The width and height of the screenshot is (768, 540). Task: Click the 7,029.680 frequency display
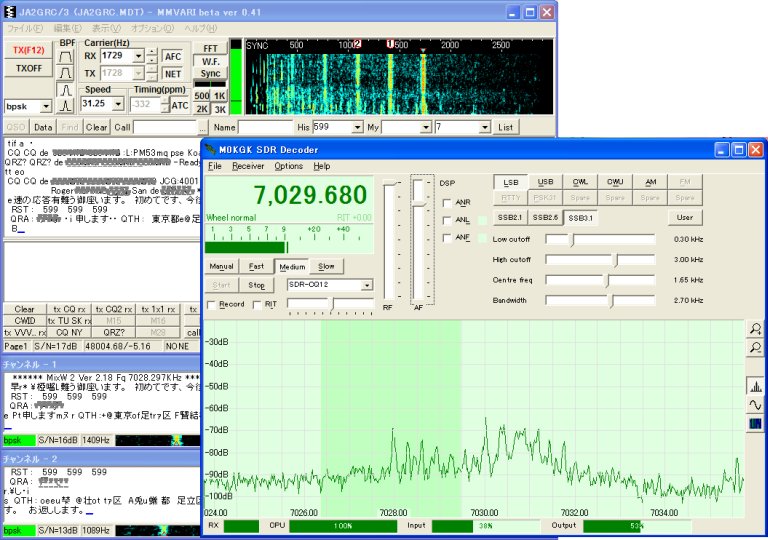tap(310, 195)
